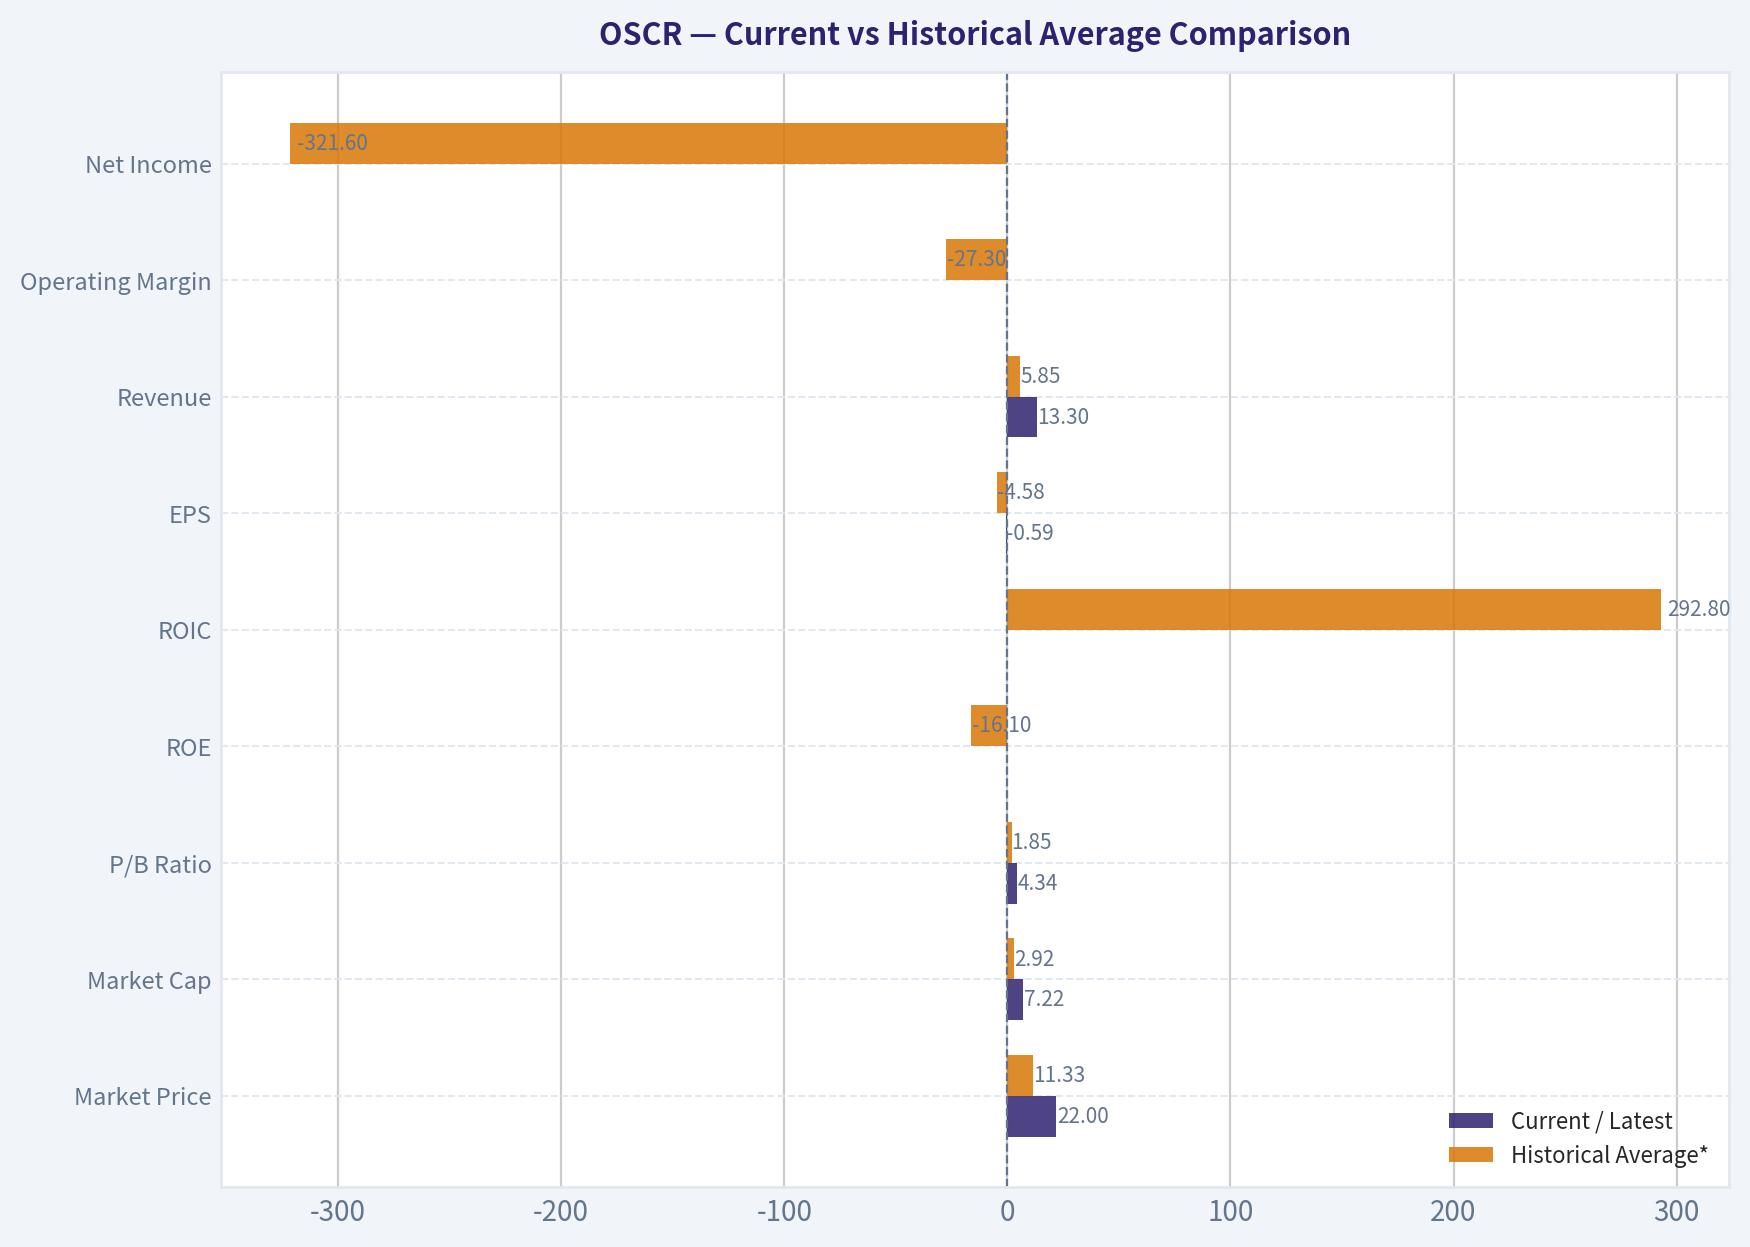Select the 'ROIC' axis label
Screen dimensions: 1750x1247
(185, 630)
